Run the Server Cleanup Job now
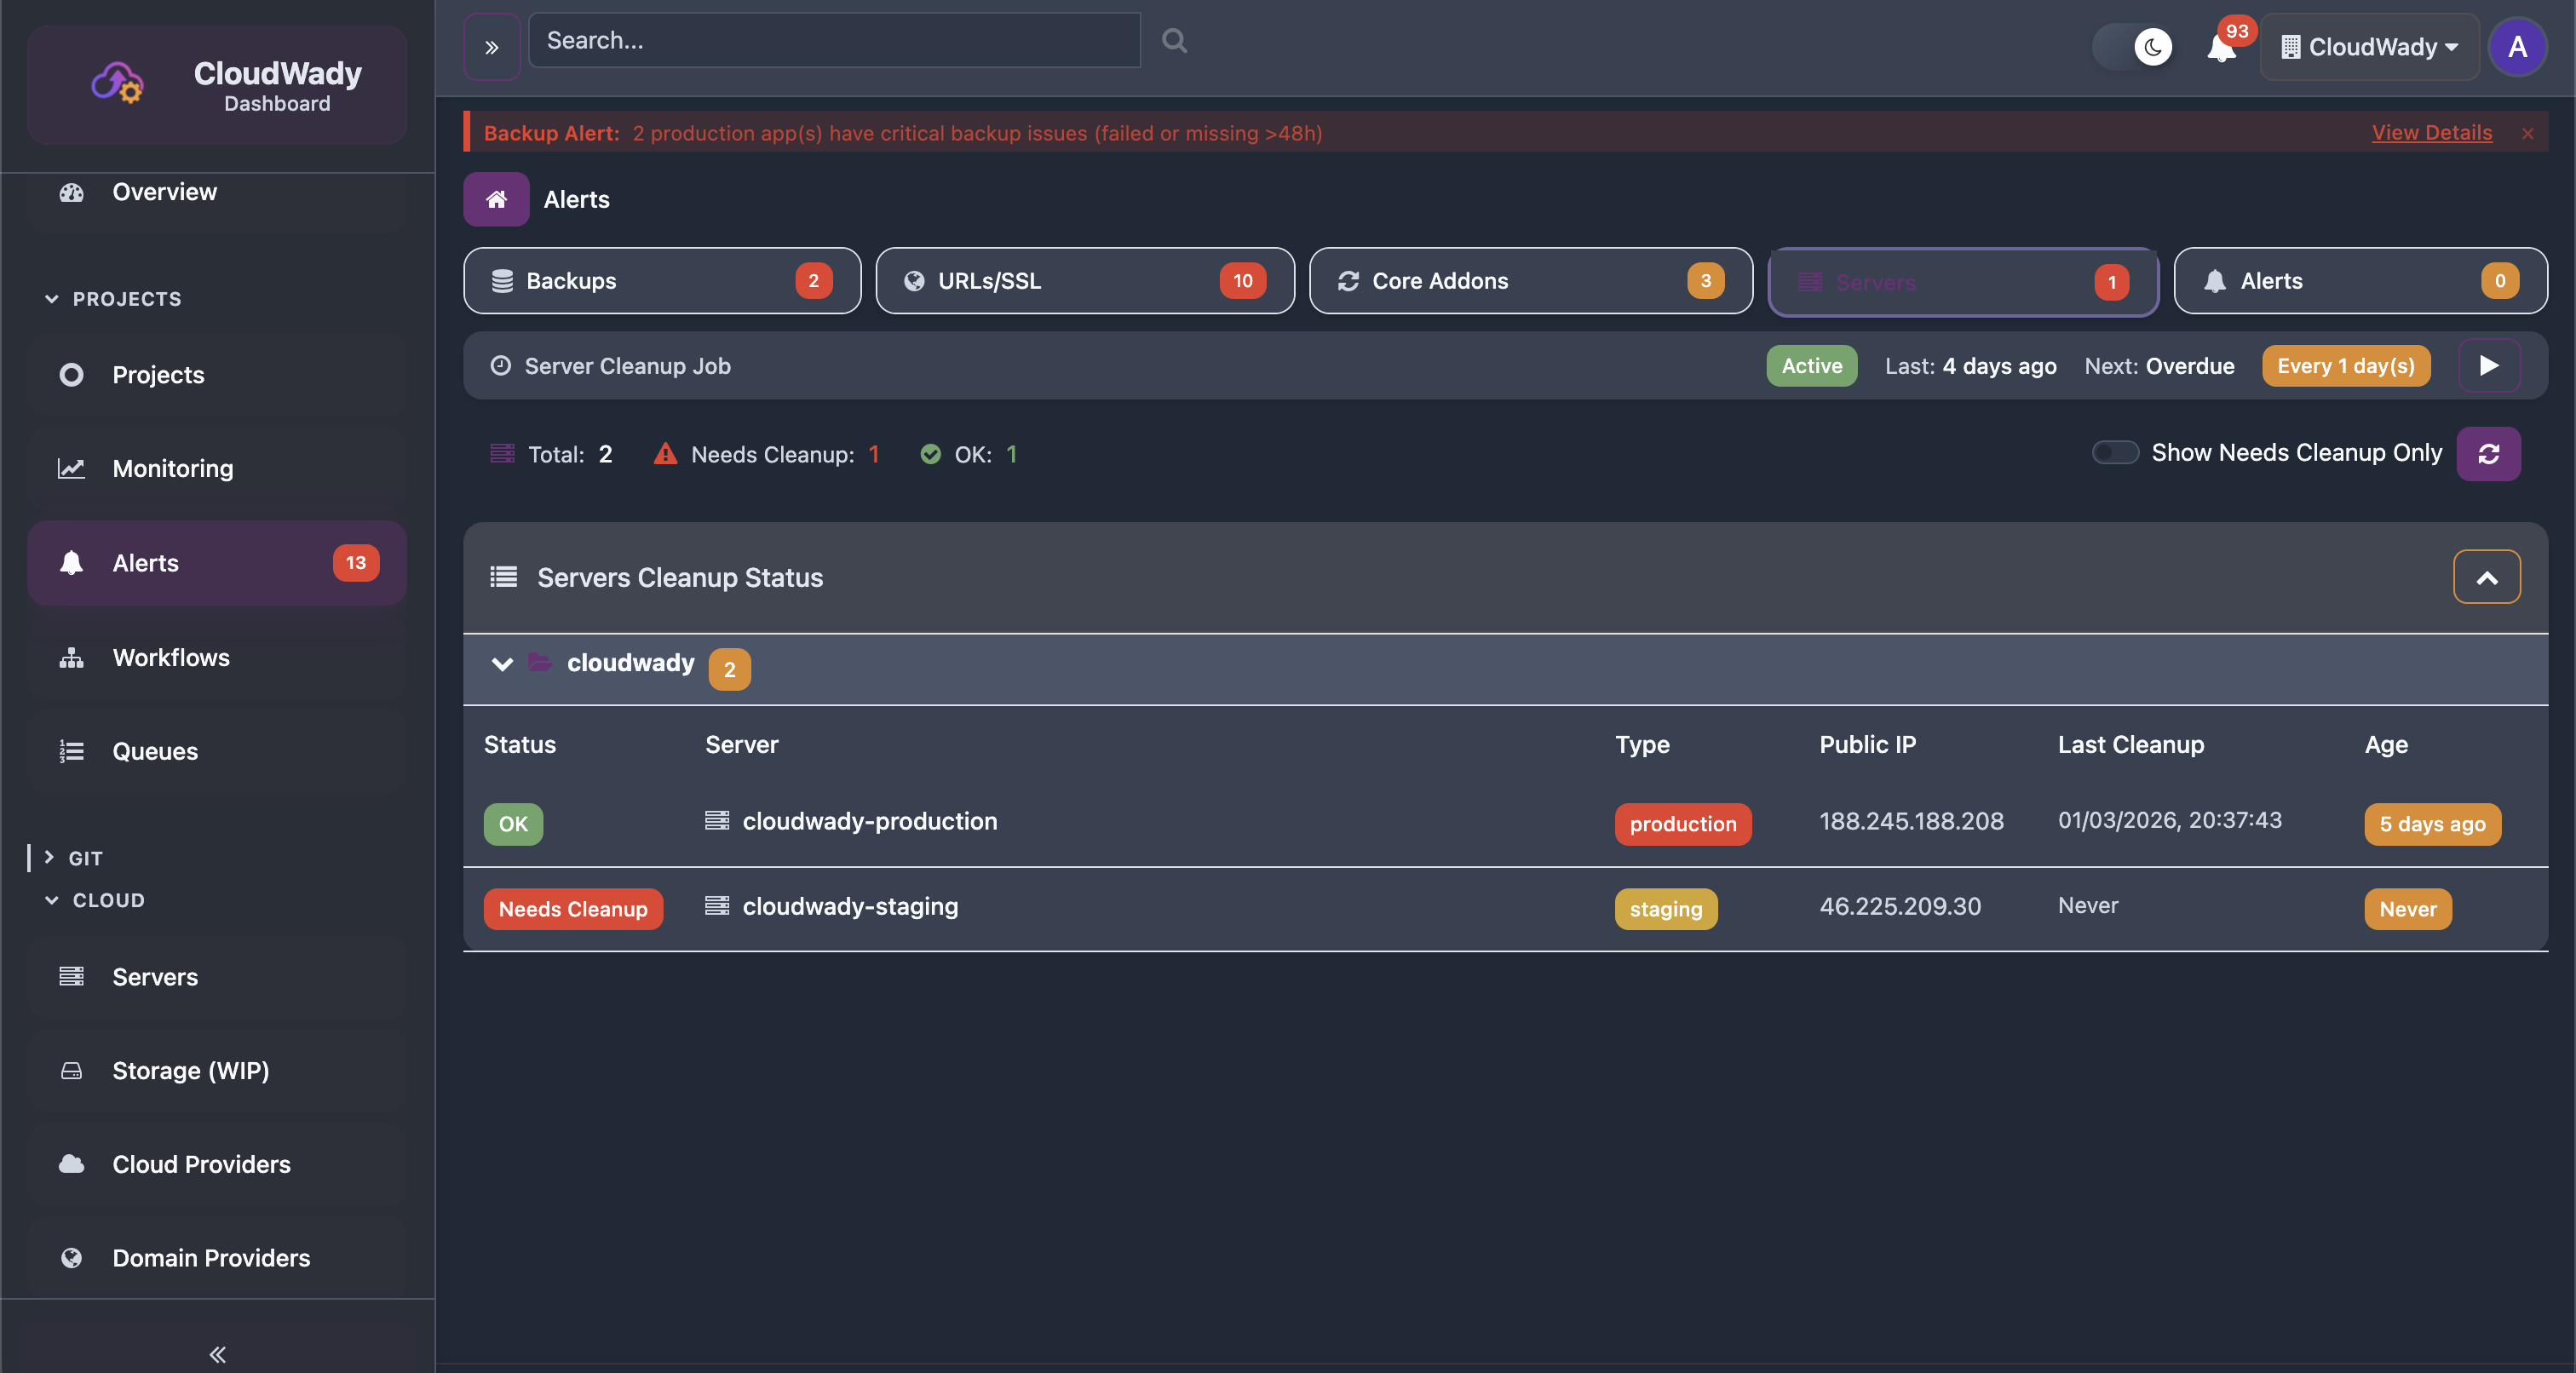 2489,366
